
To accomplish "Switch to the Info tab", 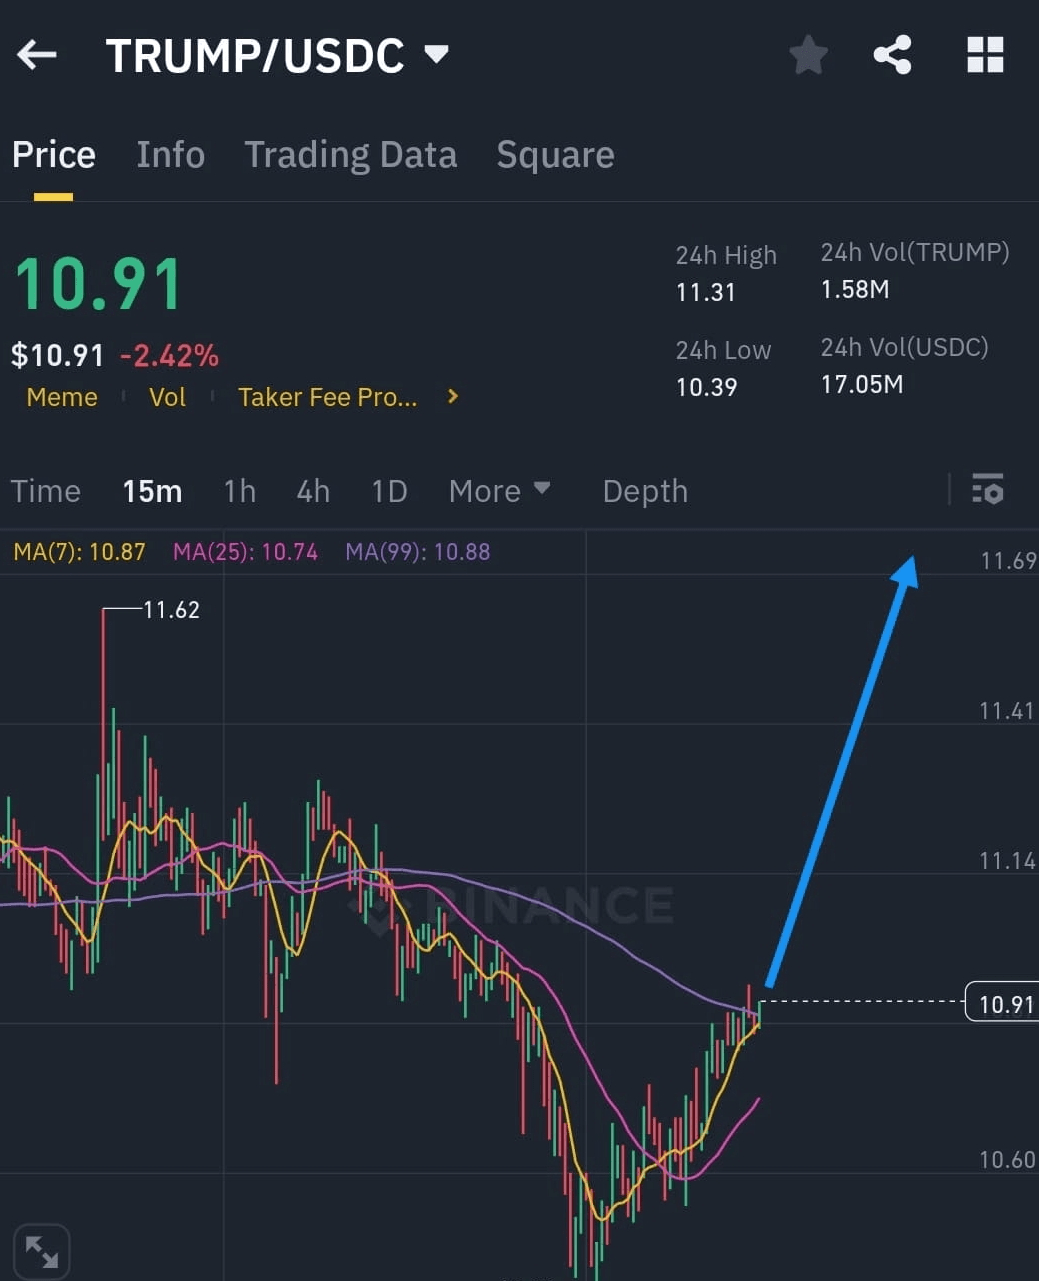I will 170,155.
